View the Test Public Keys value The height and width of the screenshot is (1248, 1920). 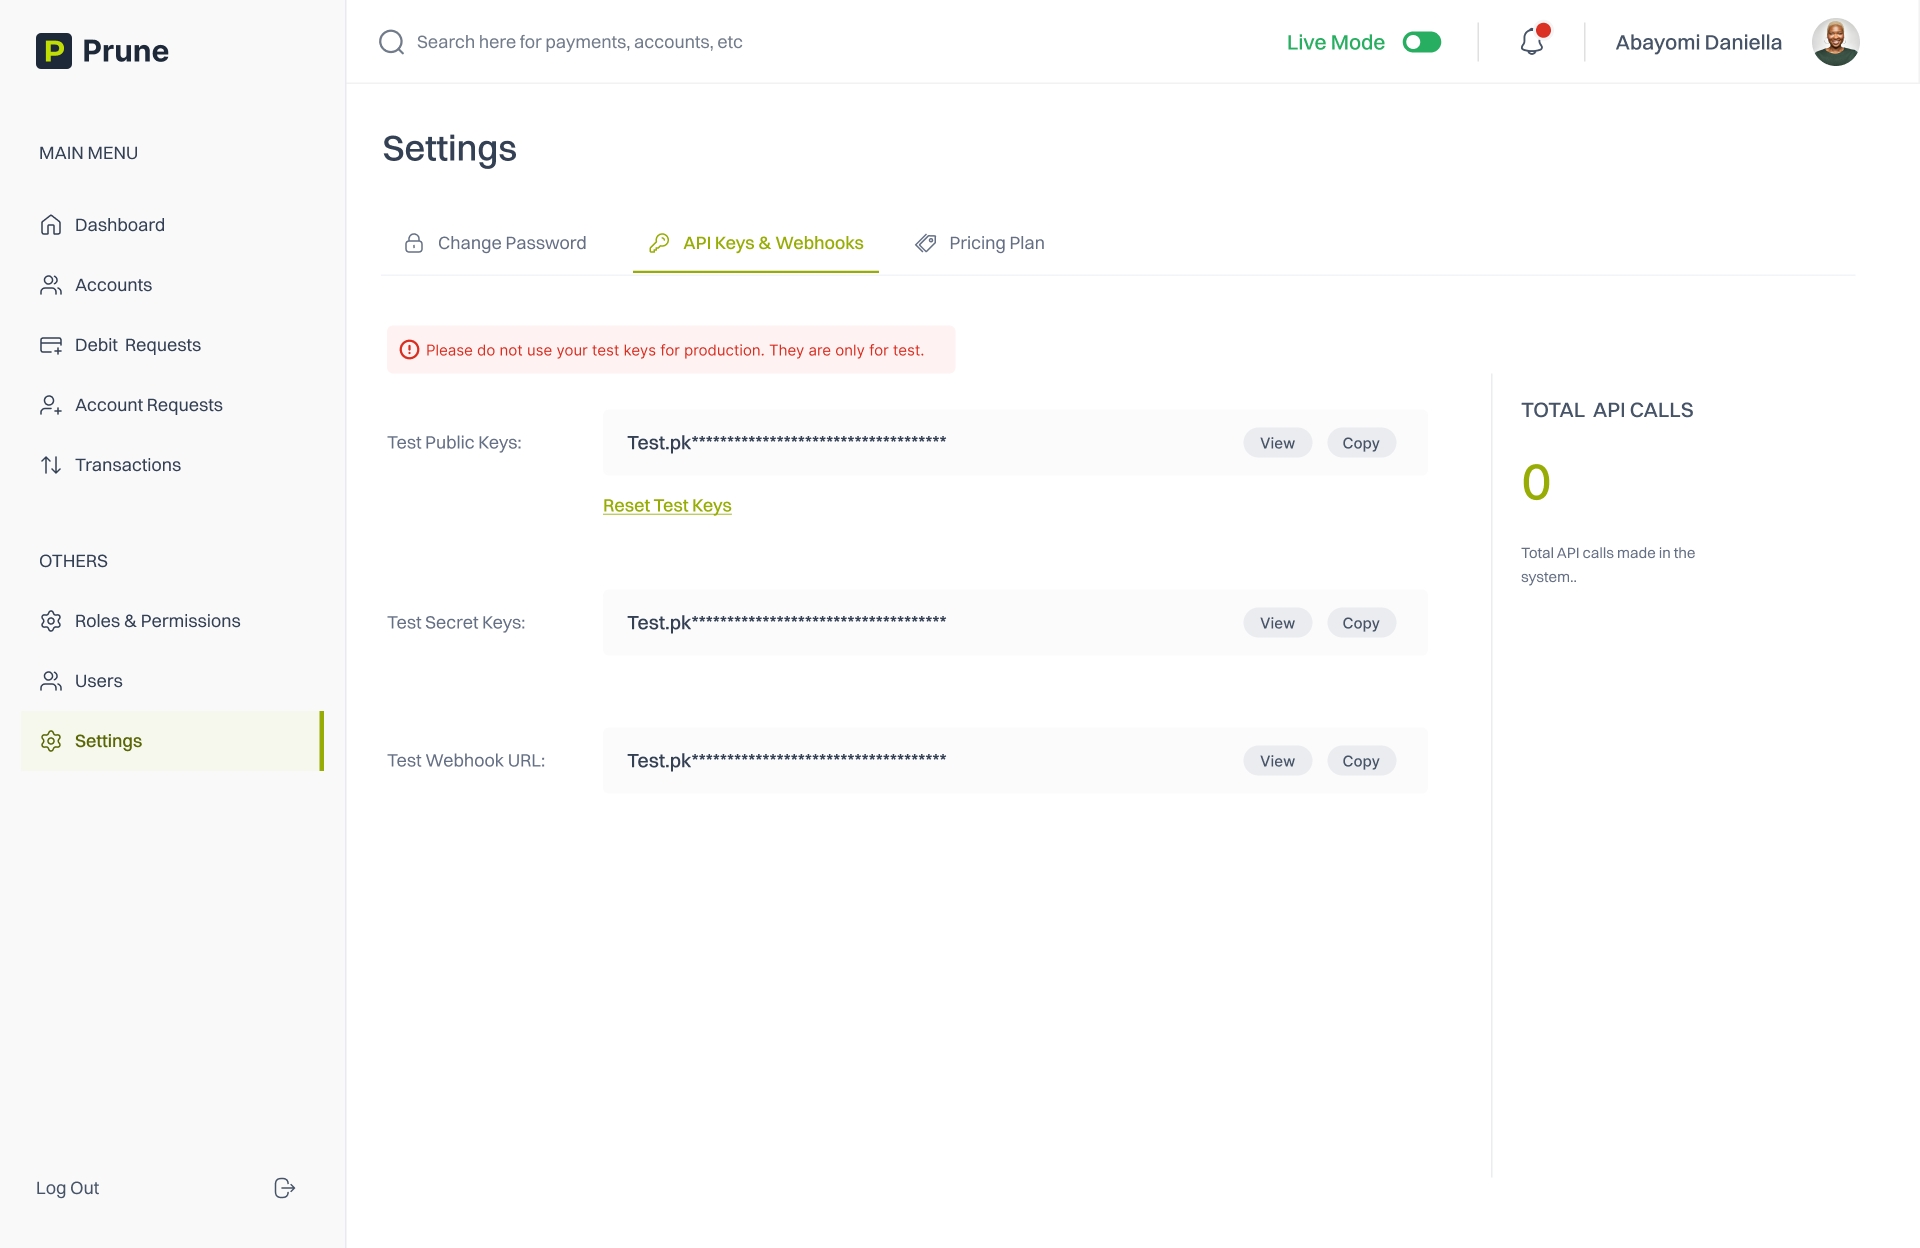point(1277,443)
